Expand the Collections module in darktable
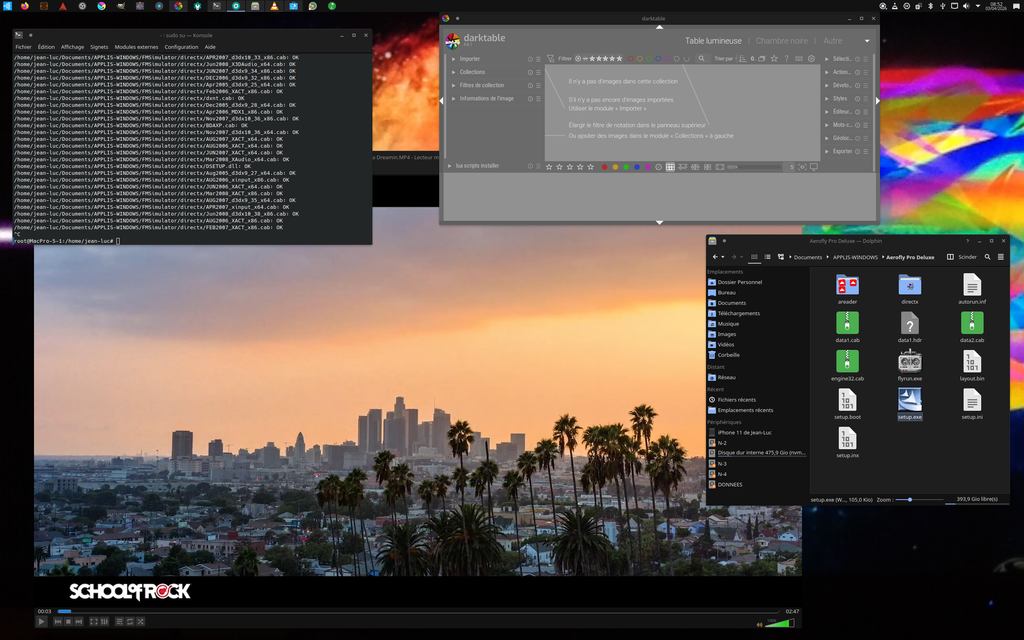Screen dimensions: 1024x640 454,72
